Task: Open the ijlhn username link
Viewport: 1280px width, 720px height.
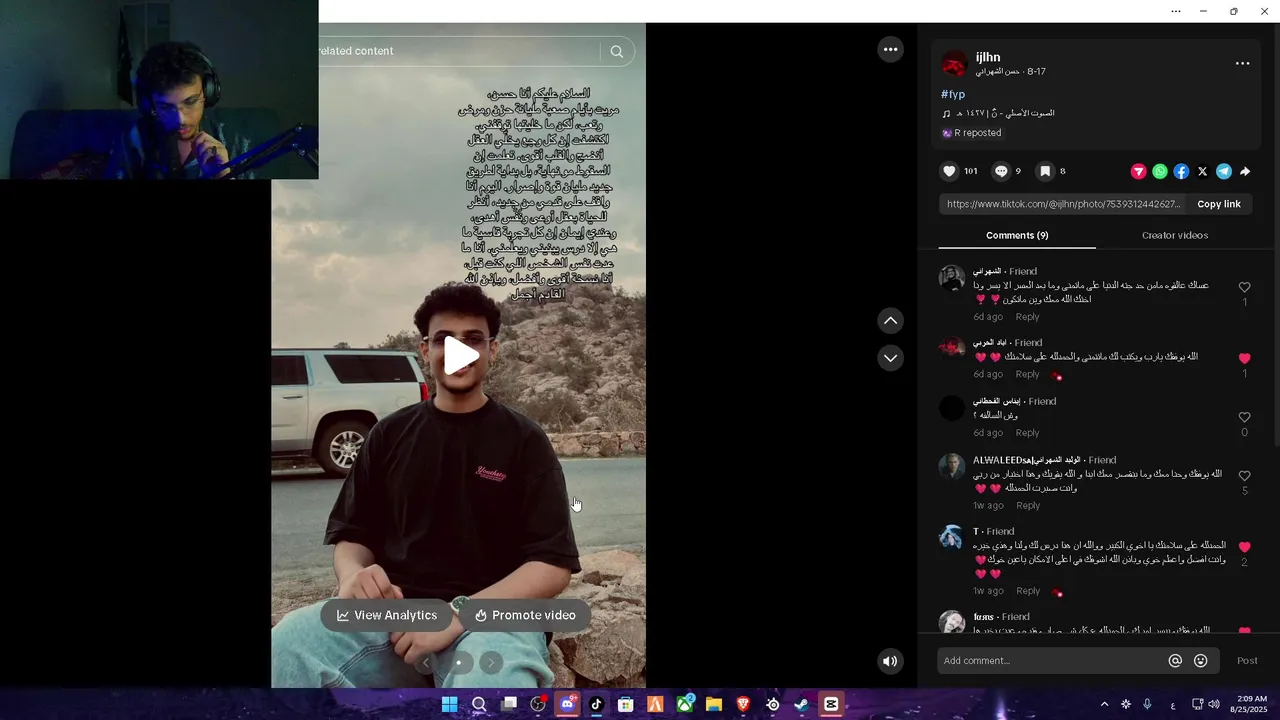Action: click(988, 57)
